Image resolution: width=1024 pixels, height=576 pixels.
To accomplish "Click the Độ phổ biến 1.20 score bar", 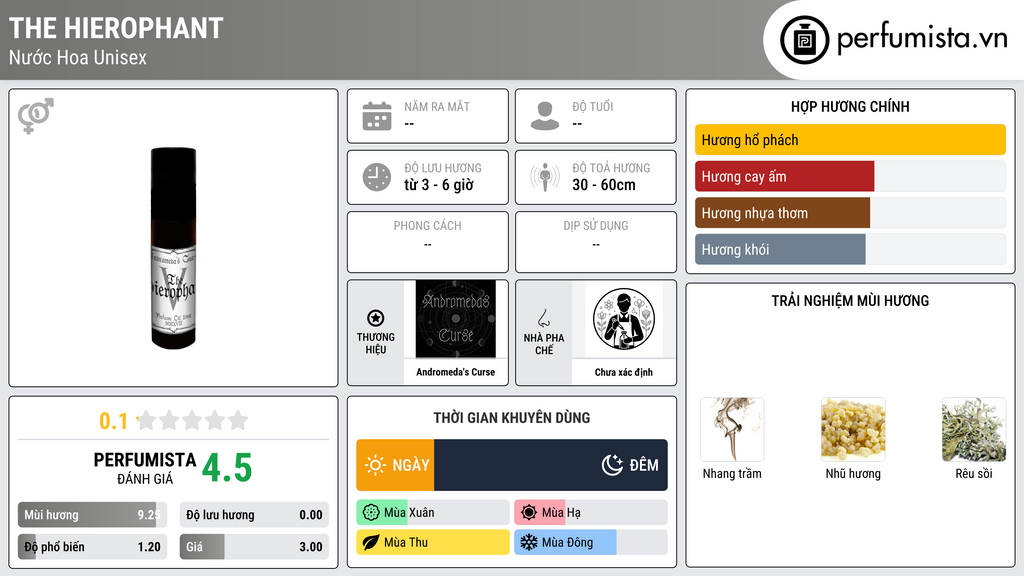I will click(x=92, y=547).
